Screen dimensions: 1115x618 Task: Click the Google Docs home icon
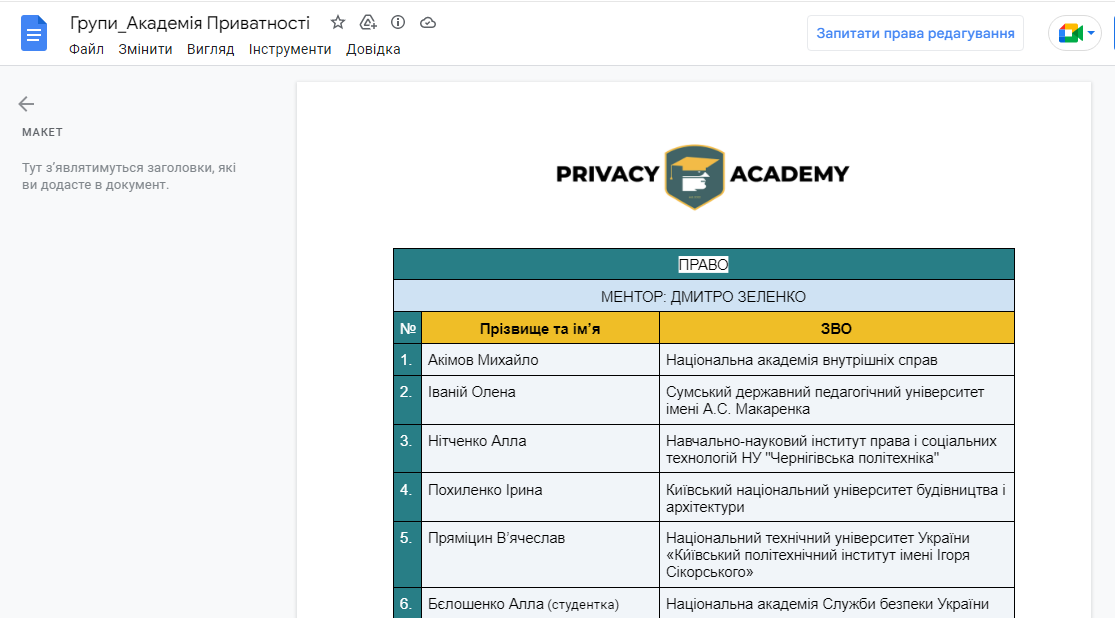click(x=34, y=34)
